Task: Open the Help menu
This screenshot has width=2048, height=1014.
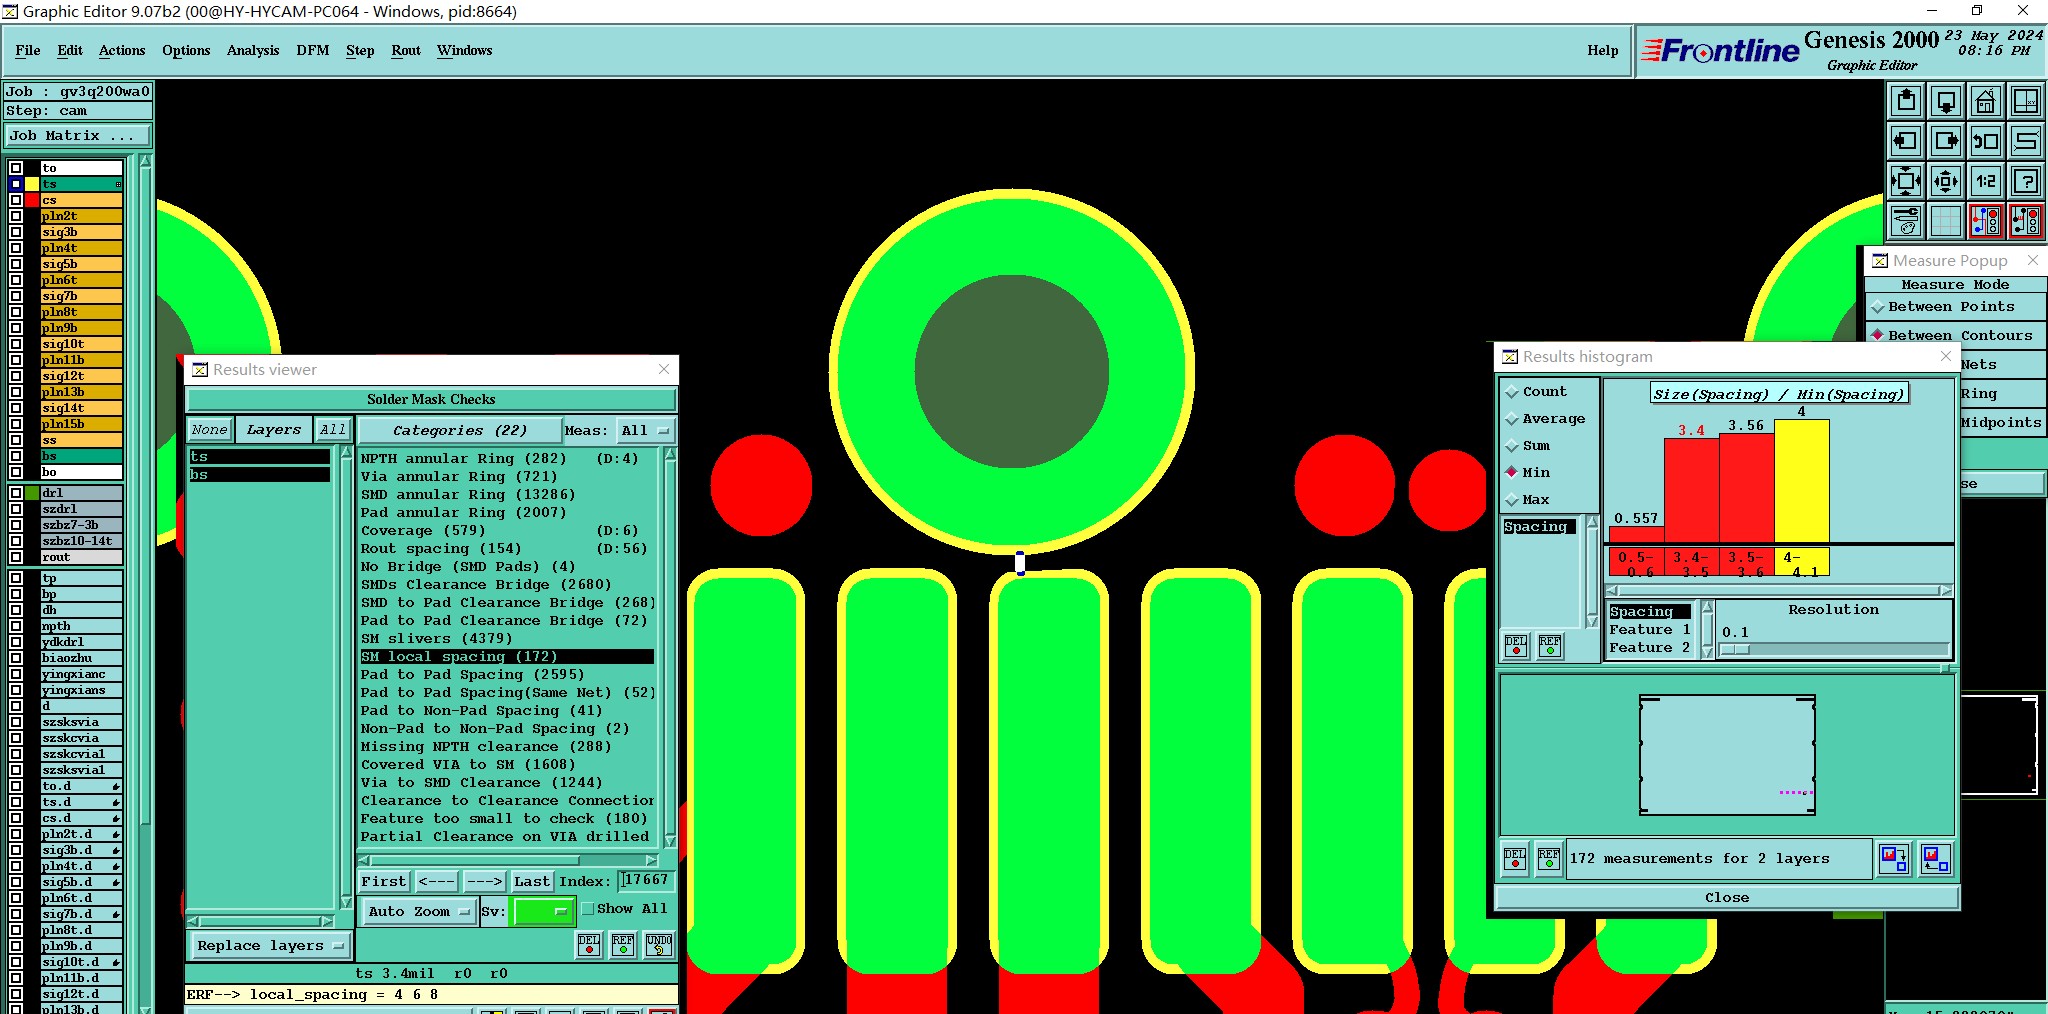Action: pos(1602,50)
